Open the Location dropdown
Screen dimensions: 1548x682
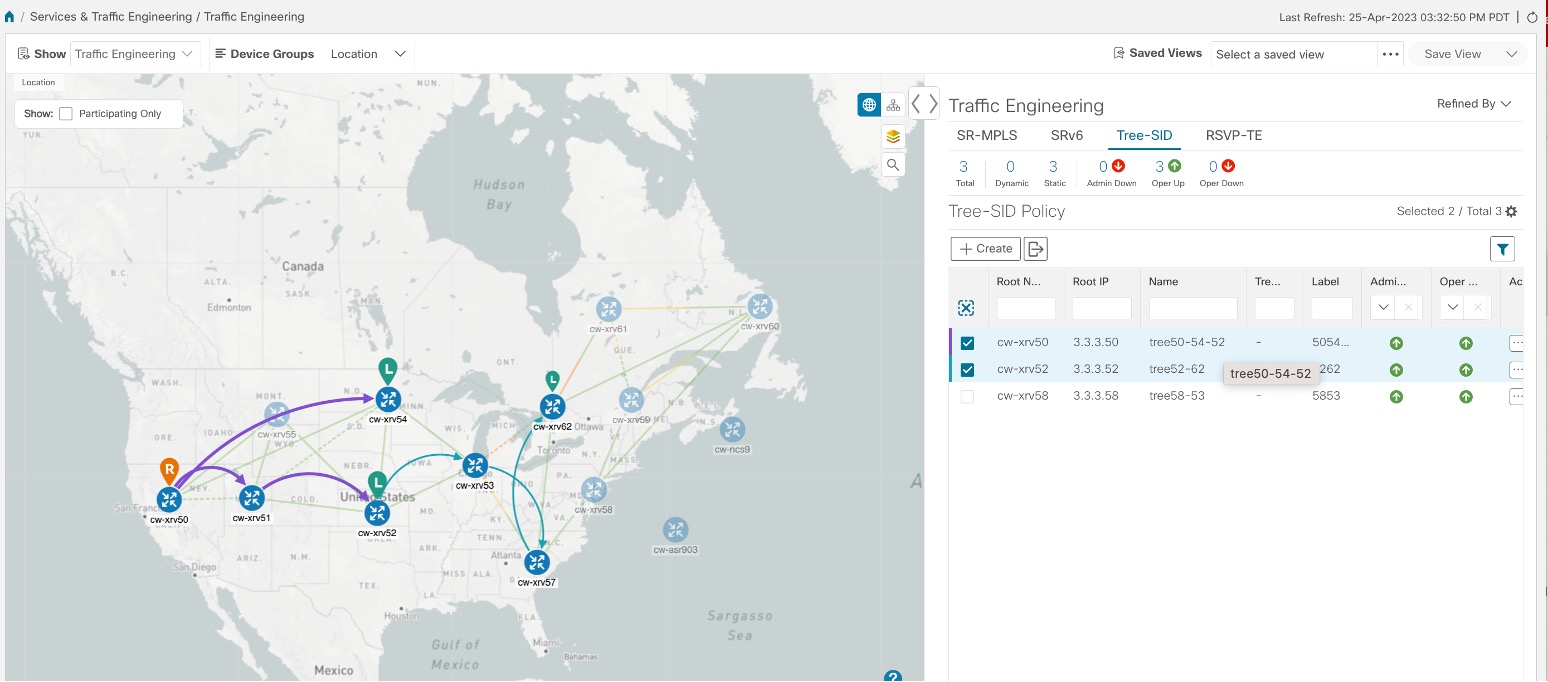[368, 53]
